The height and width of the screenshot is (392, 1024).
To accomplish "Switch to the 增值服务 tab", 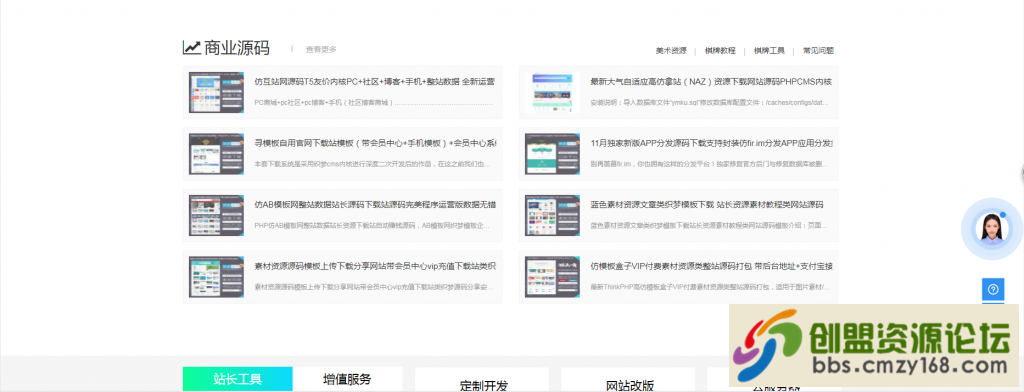I will (x=347, y=380).
